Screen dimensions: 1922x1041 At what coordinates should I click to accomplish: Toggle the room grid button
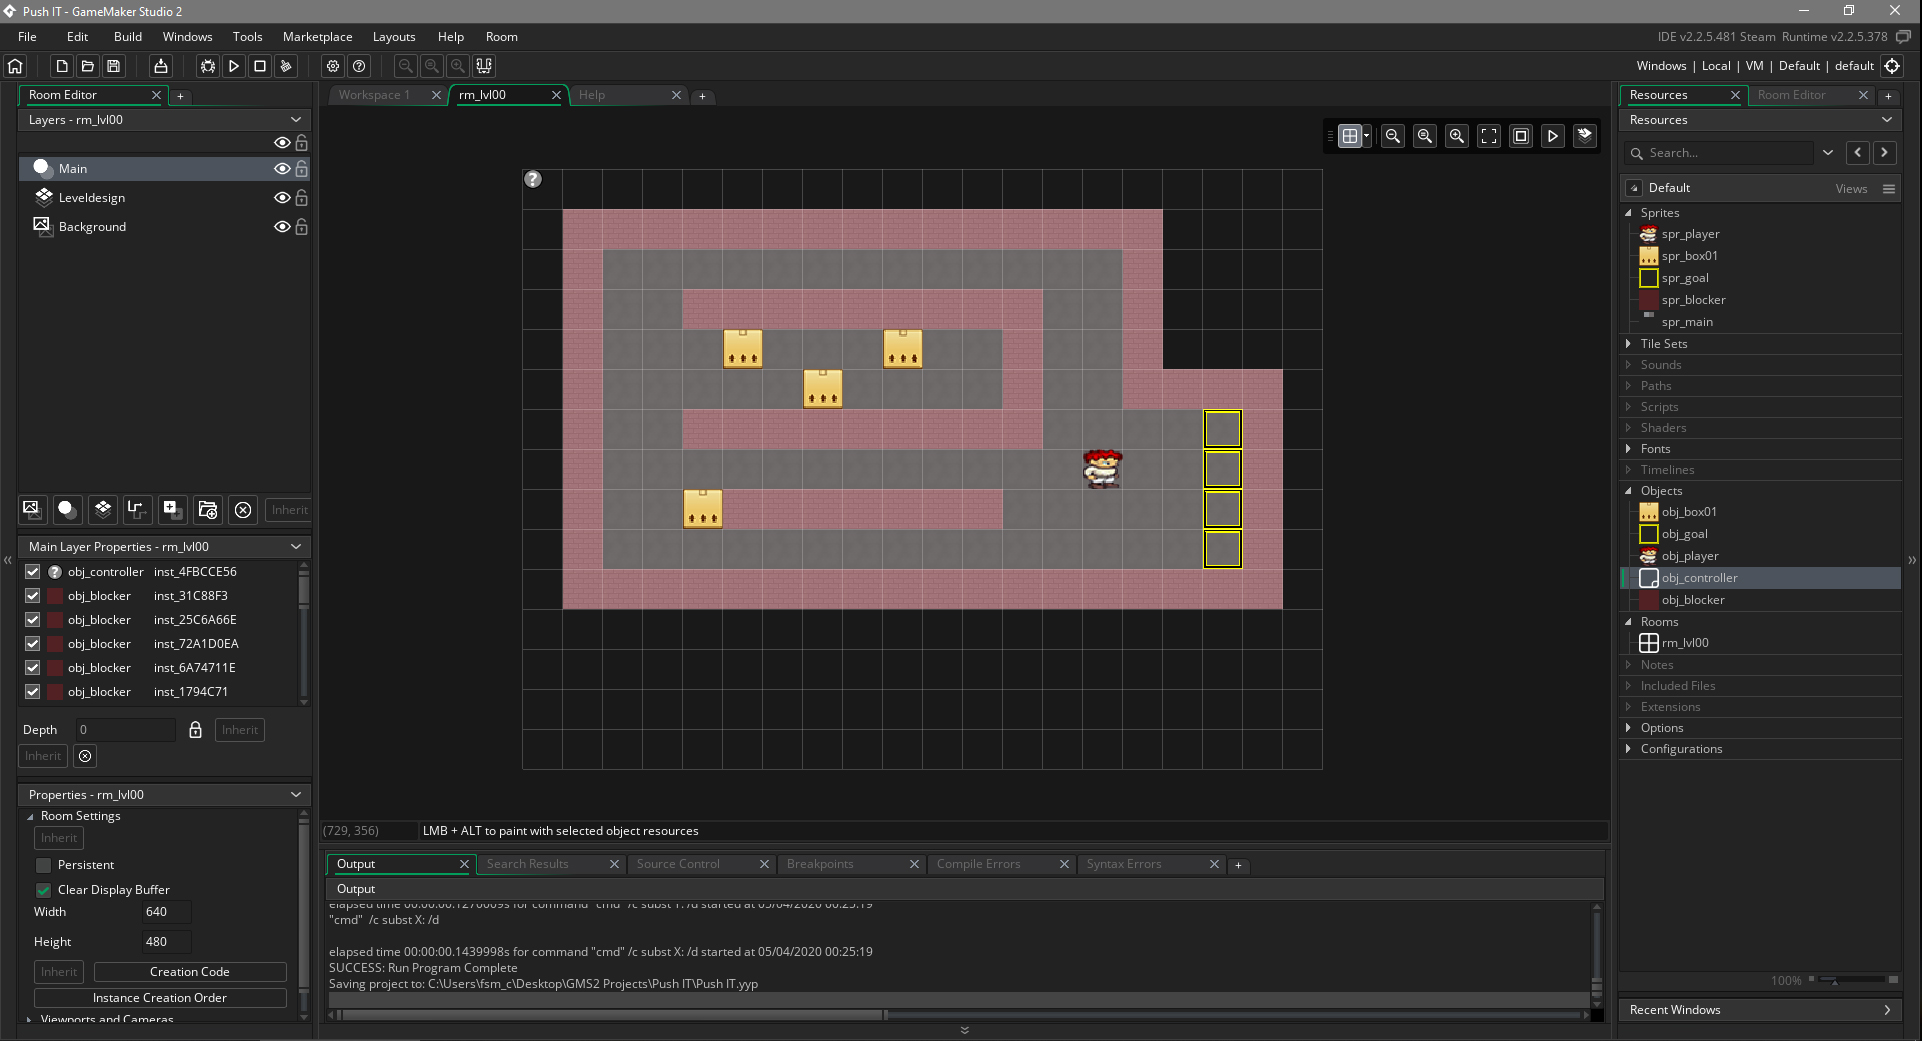[1349, 136]
